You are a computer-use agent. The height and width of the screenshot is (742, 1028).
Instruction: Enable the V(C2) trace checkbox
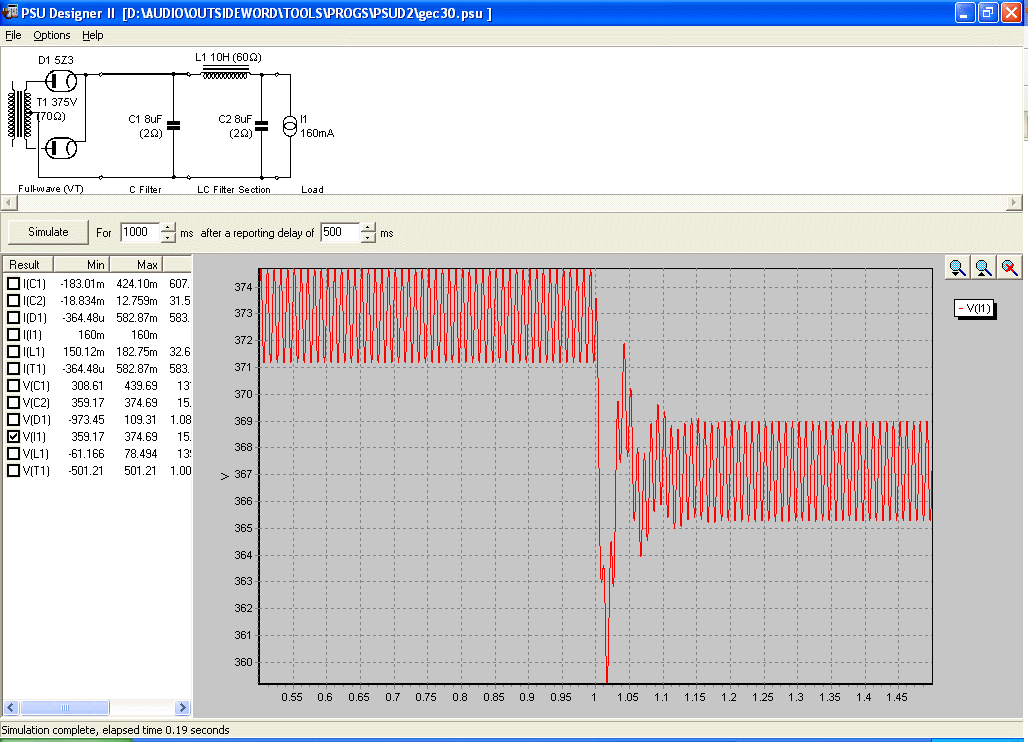point(13,403)
